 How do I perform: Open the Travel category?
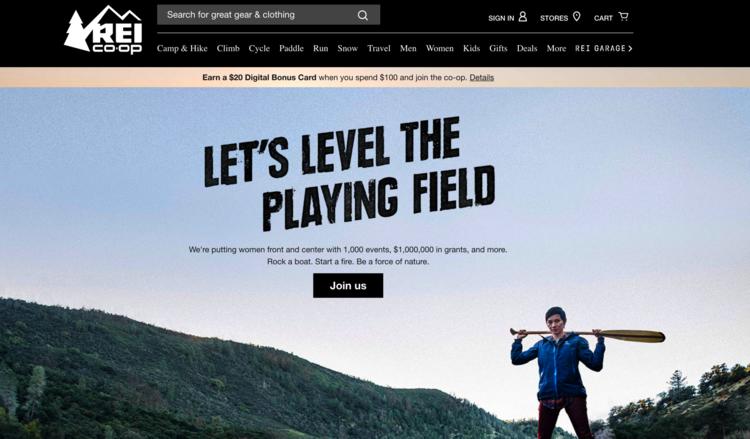(379, 48)
